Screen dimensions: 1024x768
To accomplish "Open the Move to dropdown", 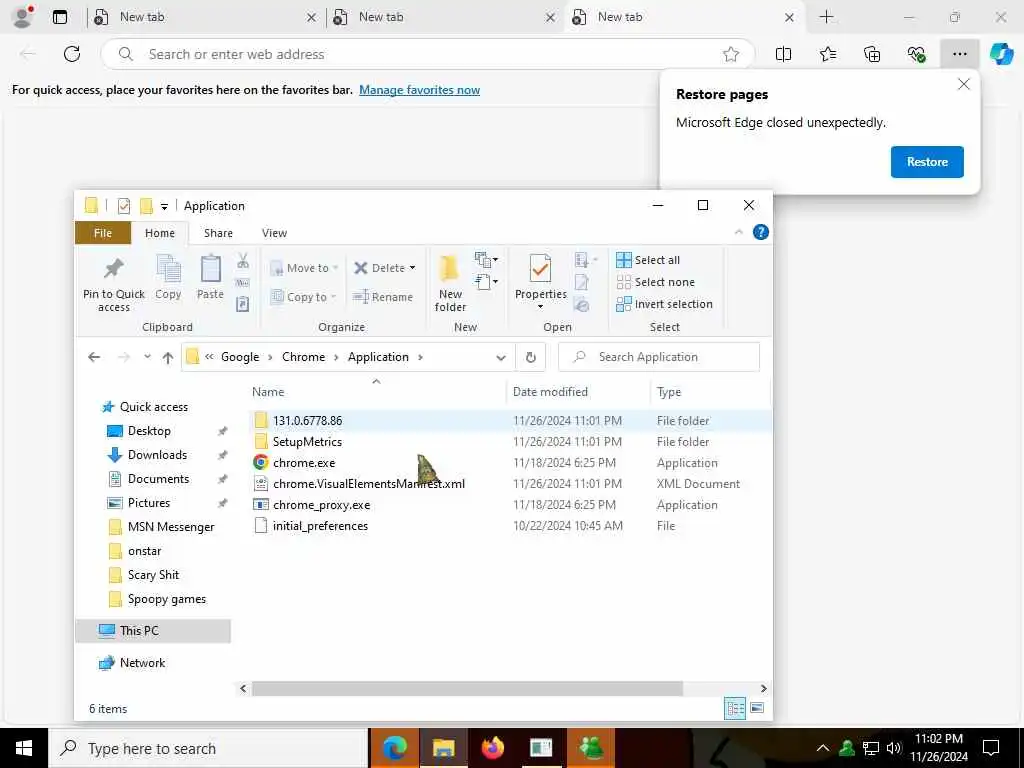I will (x=304, y=268).
